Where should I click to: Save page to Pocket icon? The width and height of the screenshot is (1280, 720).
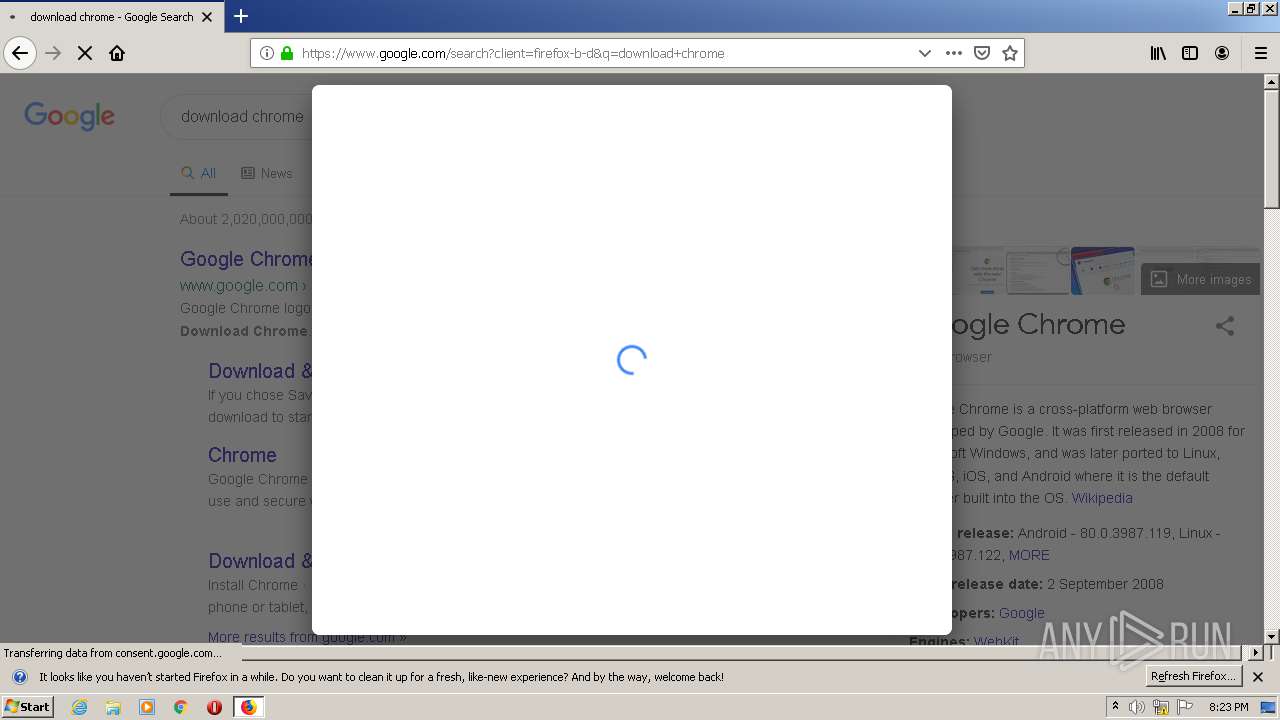click(x=982, y=53)
